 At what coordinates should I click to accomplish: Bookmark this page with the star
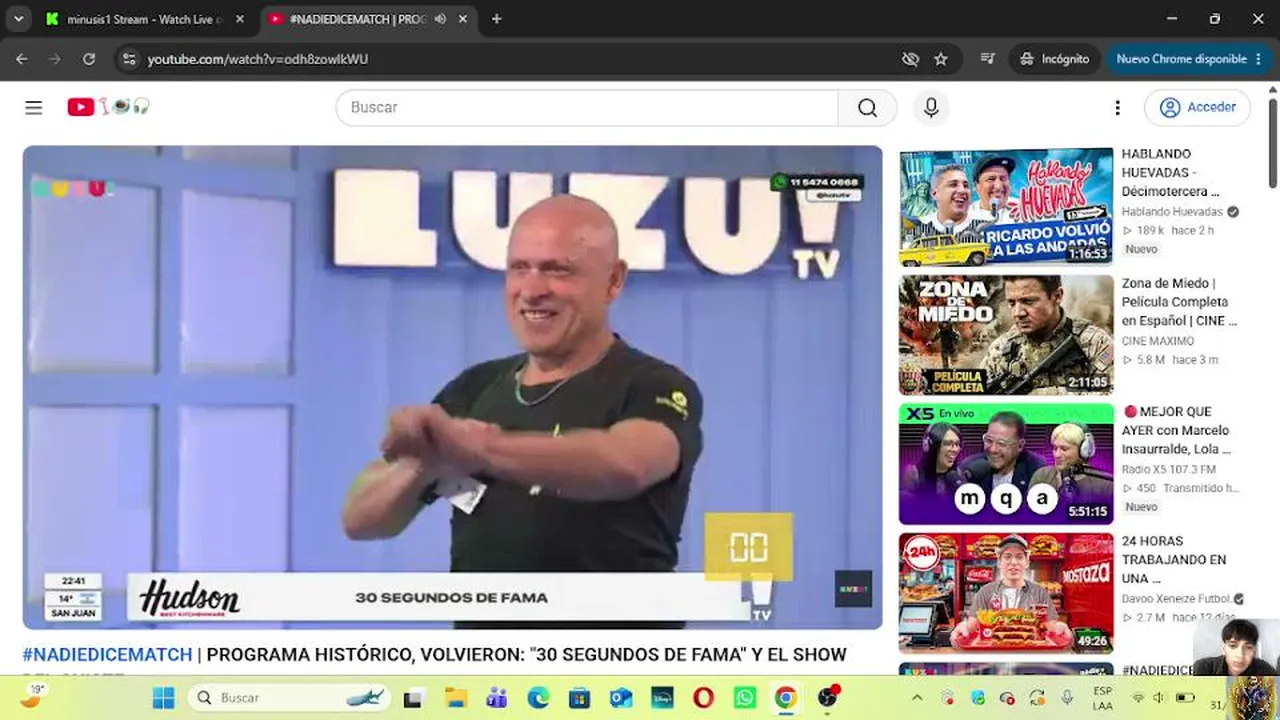tap(941, 59)
